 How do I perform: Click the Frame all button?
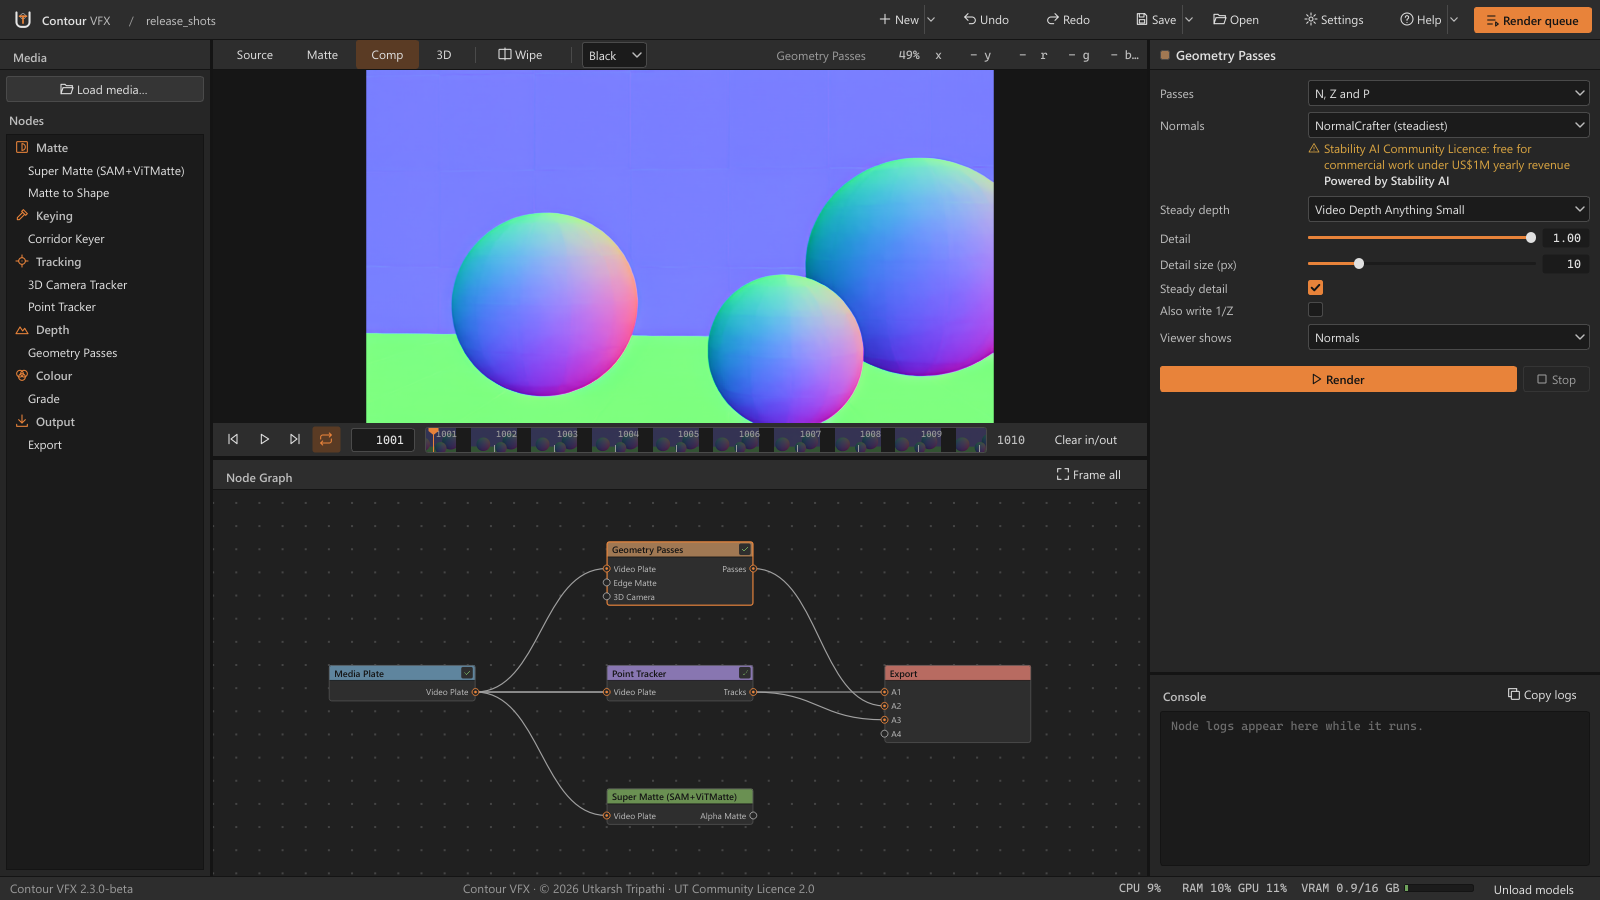click(1089, 475)
